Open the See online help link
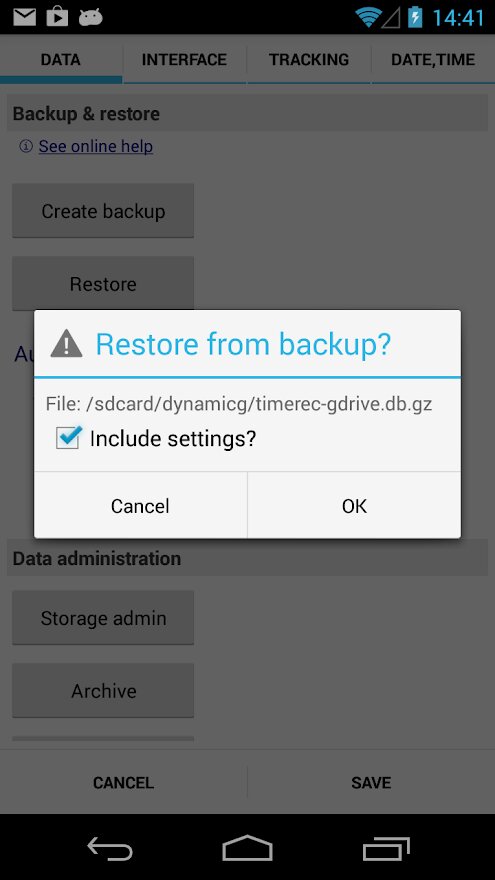This screenshot has height=880, width=495. pyautogui.click(x=96, y=146)
